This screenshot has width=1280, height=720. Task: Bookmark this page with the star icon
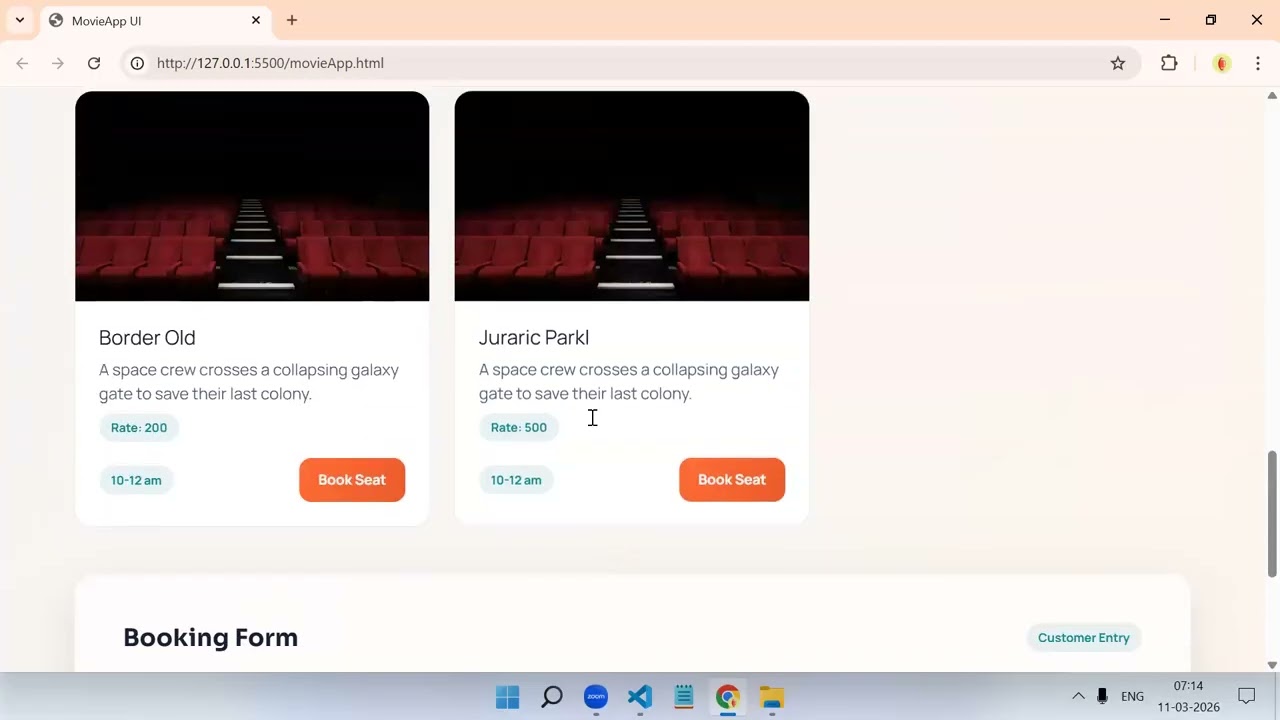pos(1118,63)
